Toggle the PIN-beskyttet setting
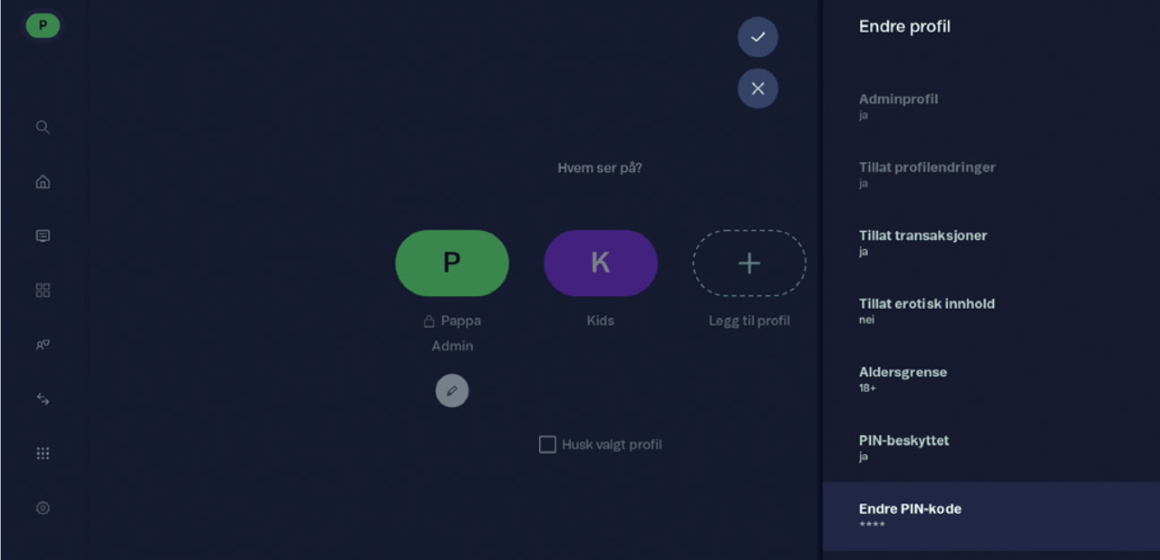The width and height of the screenshot is (1160, 560). (x=991, y=448)
